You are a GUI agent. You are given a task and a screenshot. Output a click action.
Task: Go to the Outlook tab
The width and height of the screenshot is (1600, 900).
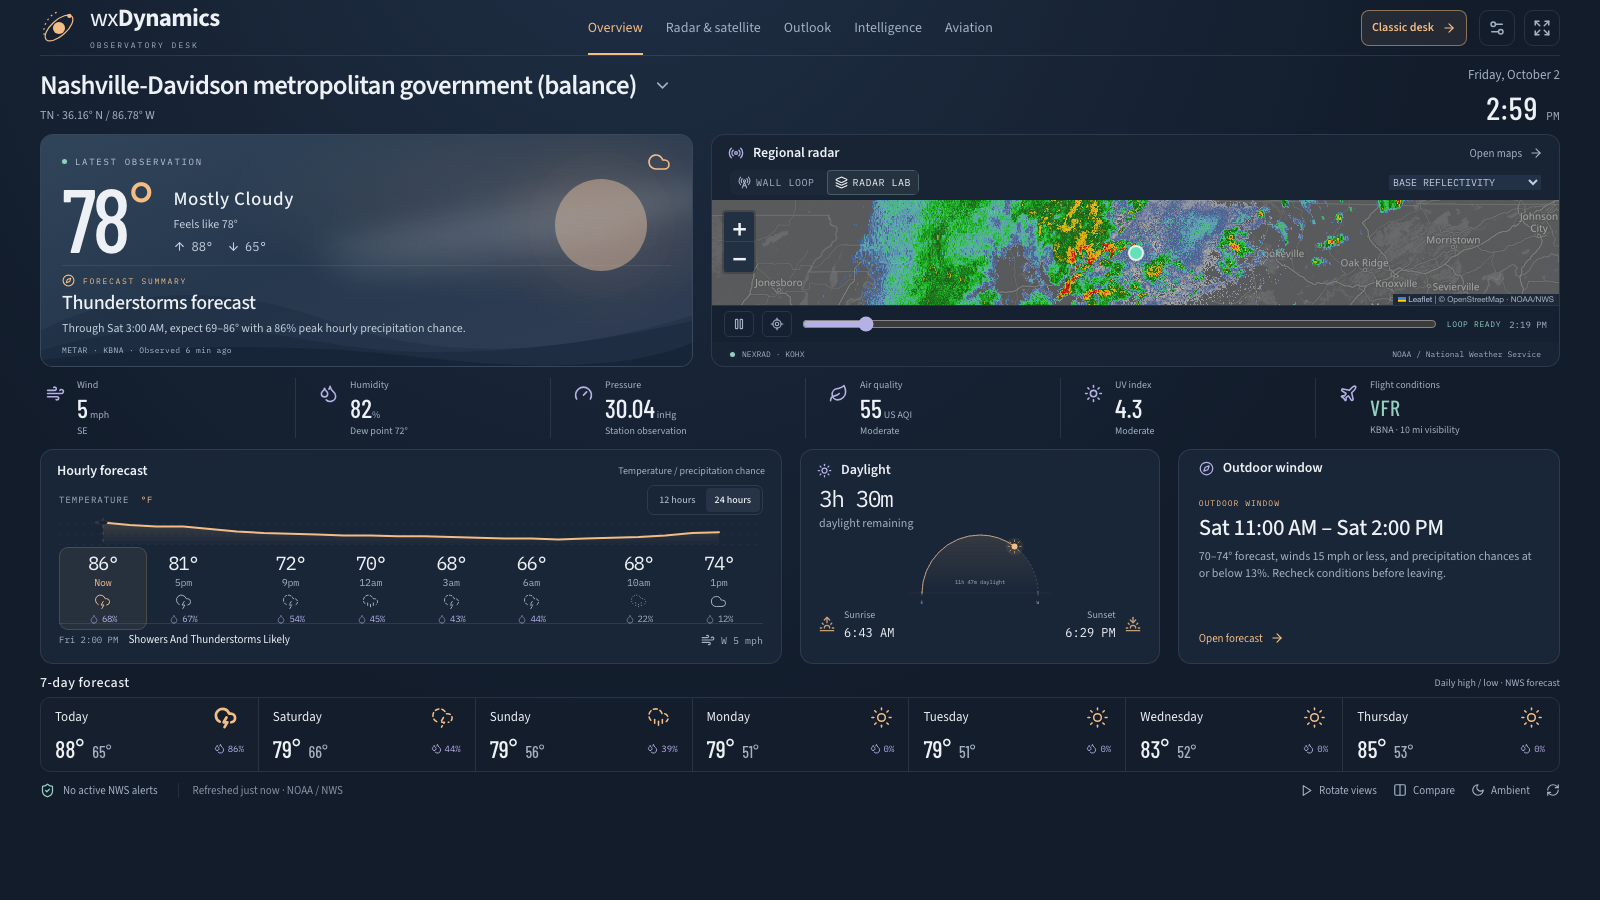point(807,28)
